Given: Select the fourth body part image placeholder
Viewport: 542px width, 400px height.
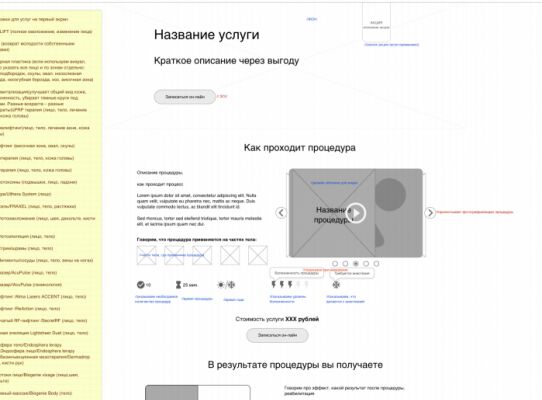Looking at the screenshot, I should coord(230,255).
